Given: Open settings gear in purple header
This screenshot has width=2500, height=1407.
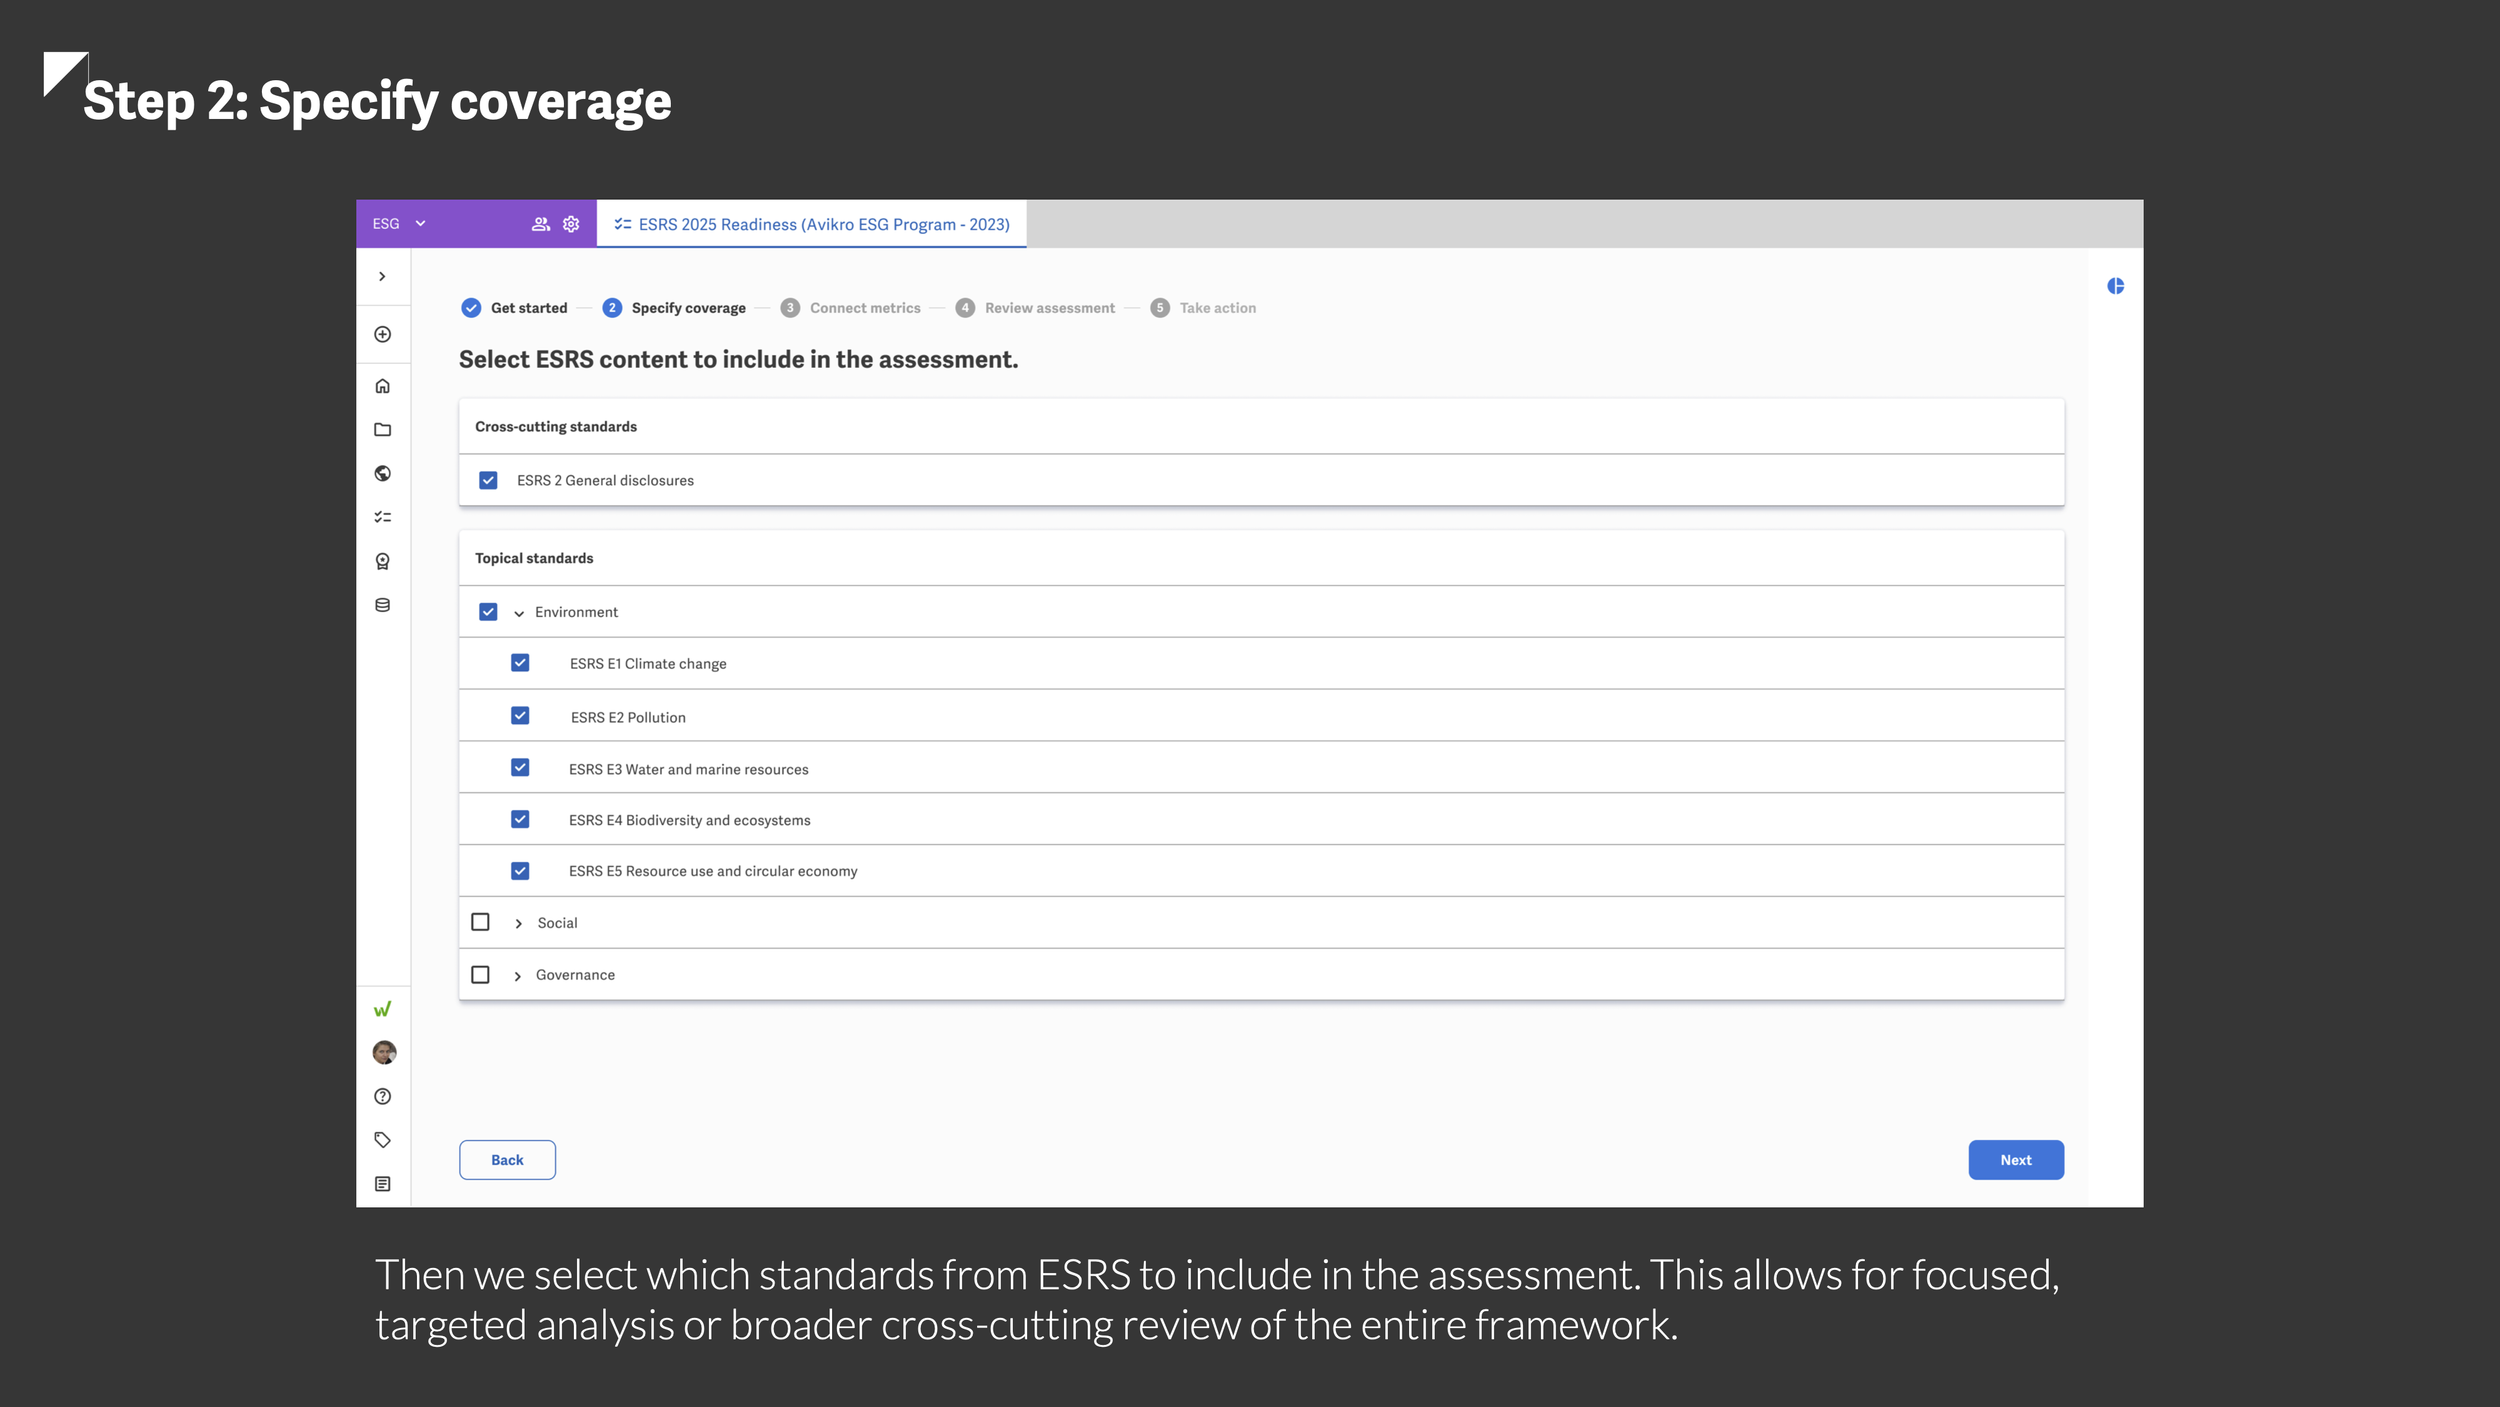Looking at the screenshot, I should 571,224.
